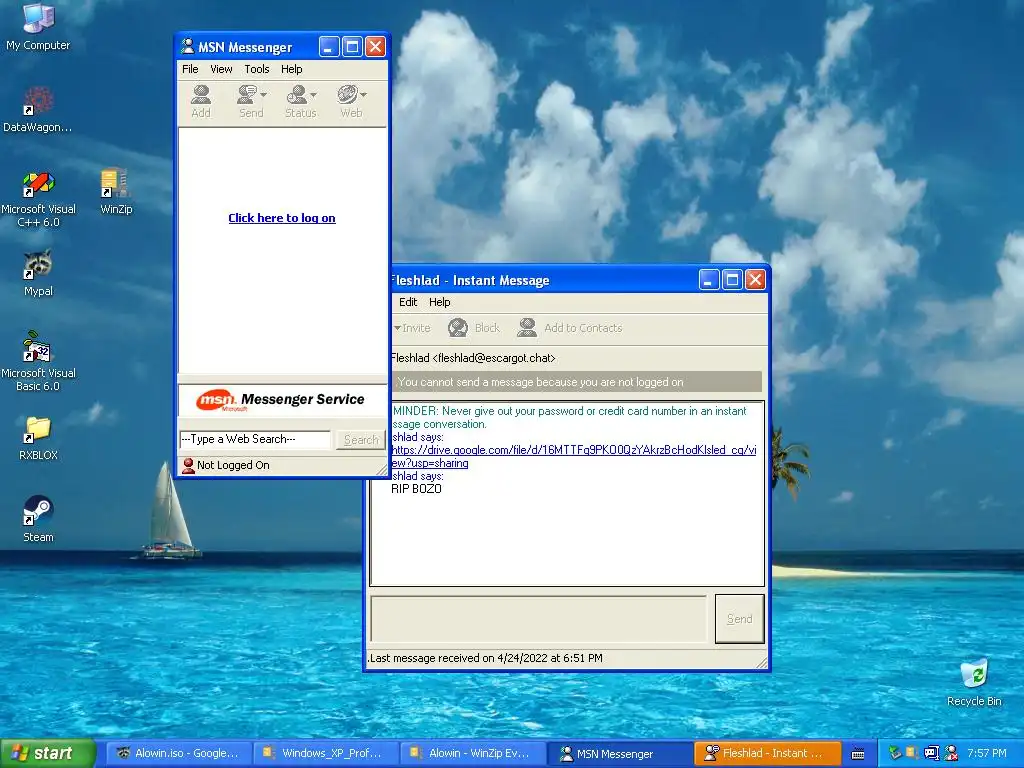Open the Edit menu in Instant Message window

pyautogui.click(x=408, y=302)
